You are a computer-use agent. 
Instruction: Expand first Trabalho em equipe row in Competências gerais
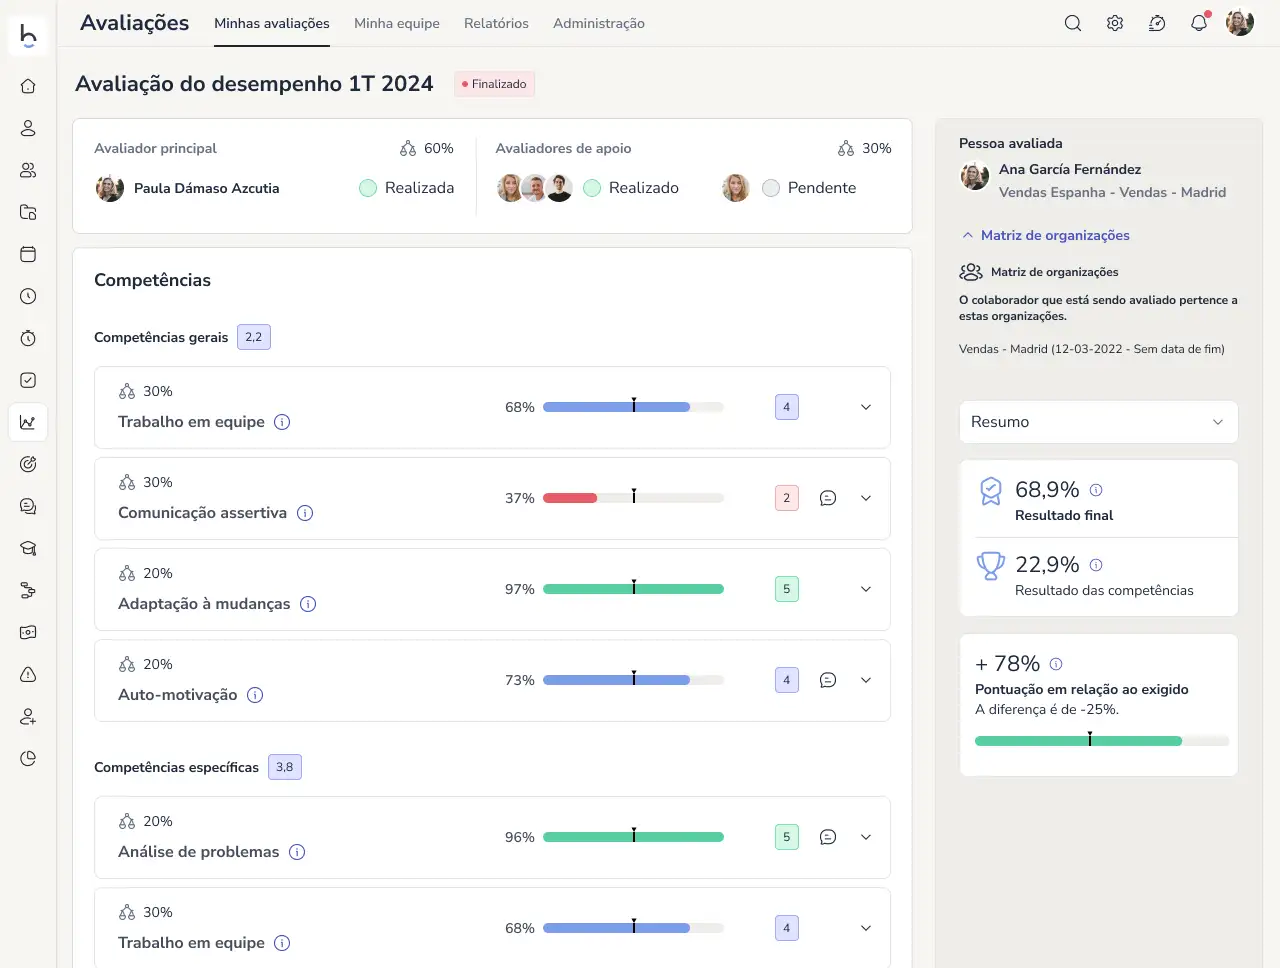pos(866,407)
